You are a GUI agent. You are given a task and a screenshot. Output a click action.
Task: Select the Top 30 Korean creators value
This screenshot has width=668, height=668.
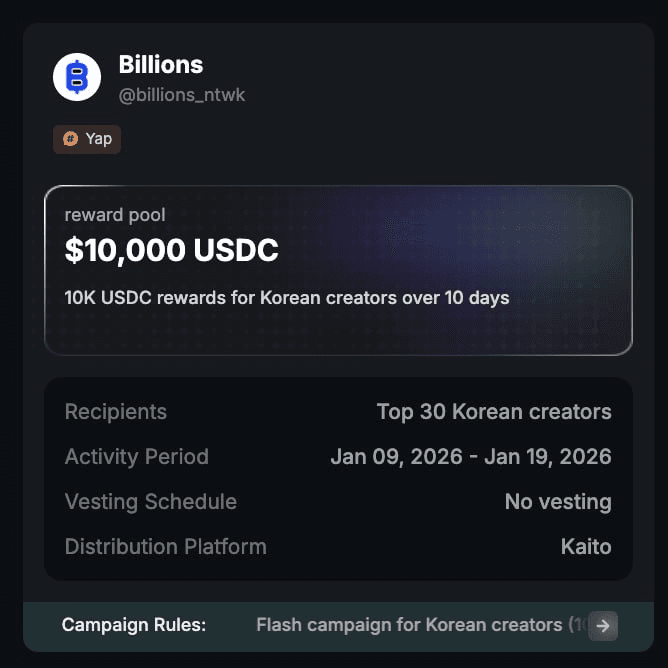tap(494, 412)
